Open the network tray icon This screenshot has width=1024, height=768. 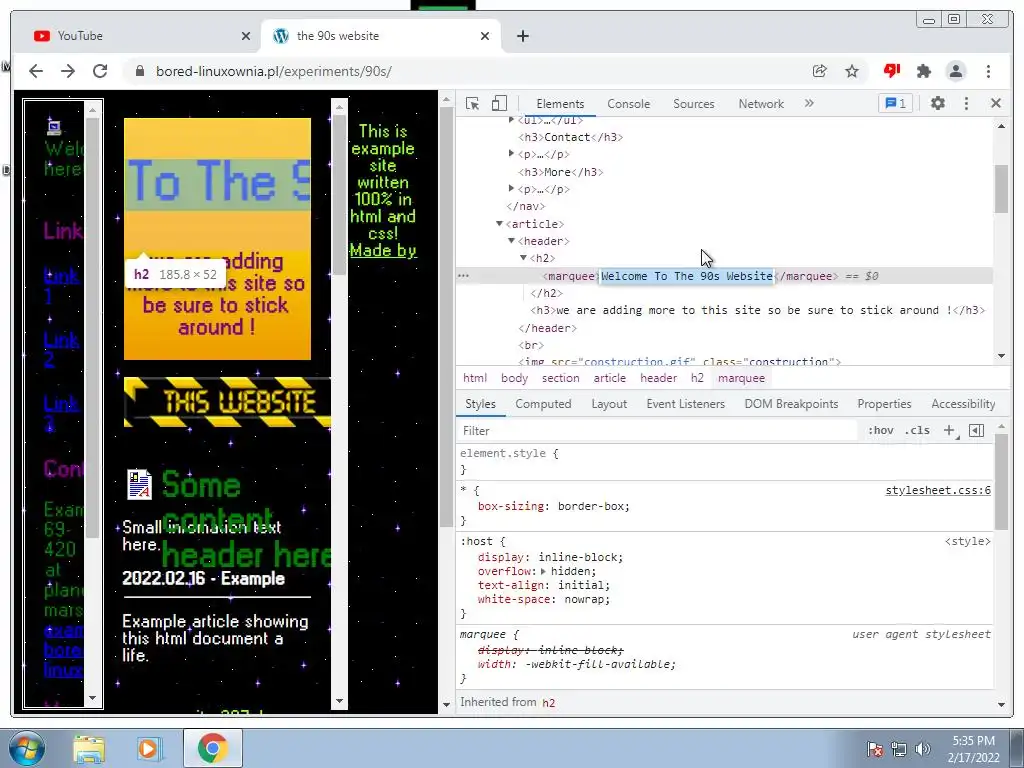pyautogui.click(x=899, y=749)
